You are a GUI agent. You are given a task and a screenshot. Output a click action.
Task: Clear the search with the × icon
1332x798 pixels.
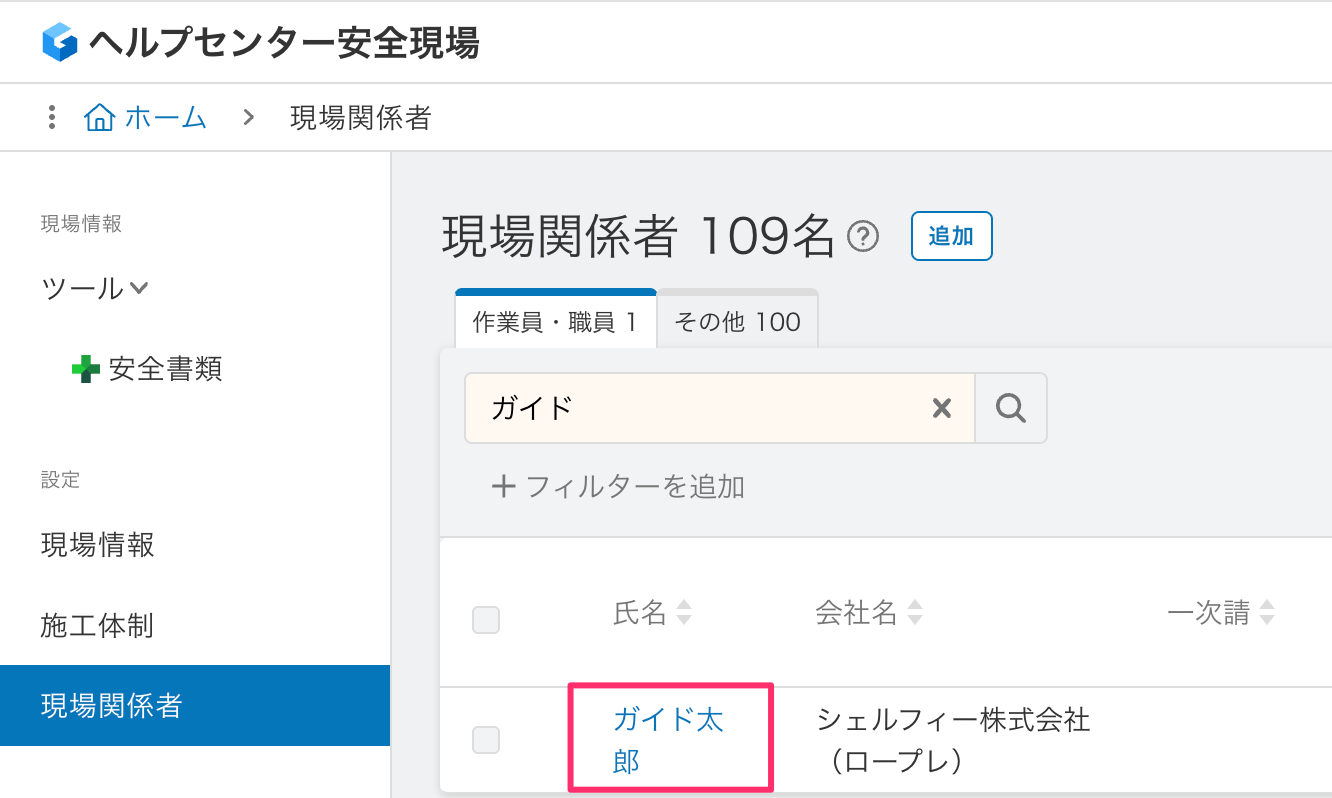pos(941,407)
